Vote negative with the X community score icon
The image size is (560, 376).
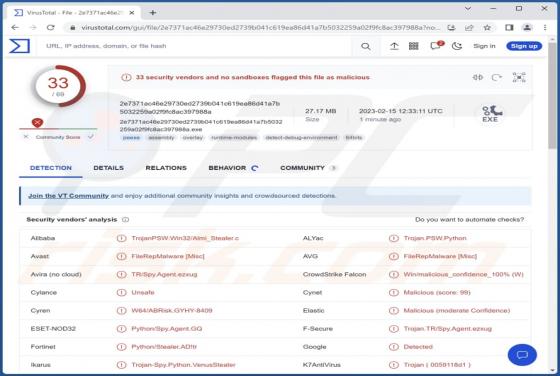[26, 137]
